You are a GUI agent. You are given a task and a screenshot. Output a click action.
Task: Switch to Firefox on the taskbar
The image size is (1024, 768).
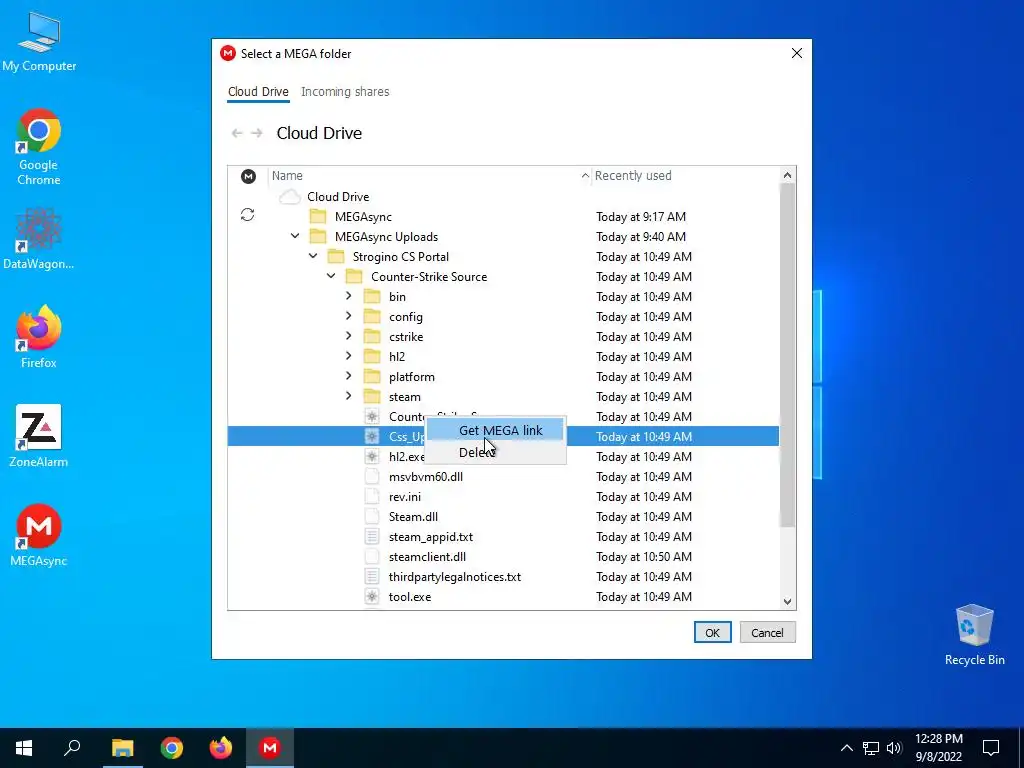(x=221, y=748)
